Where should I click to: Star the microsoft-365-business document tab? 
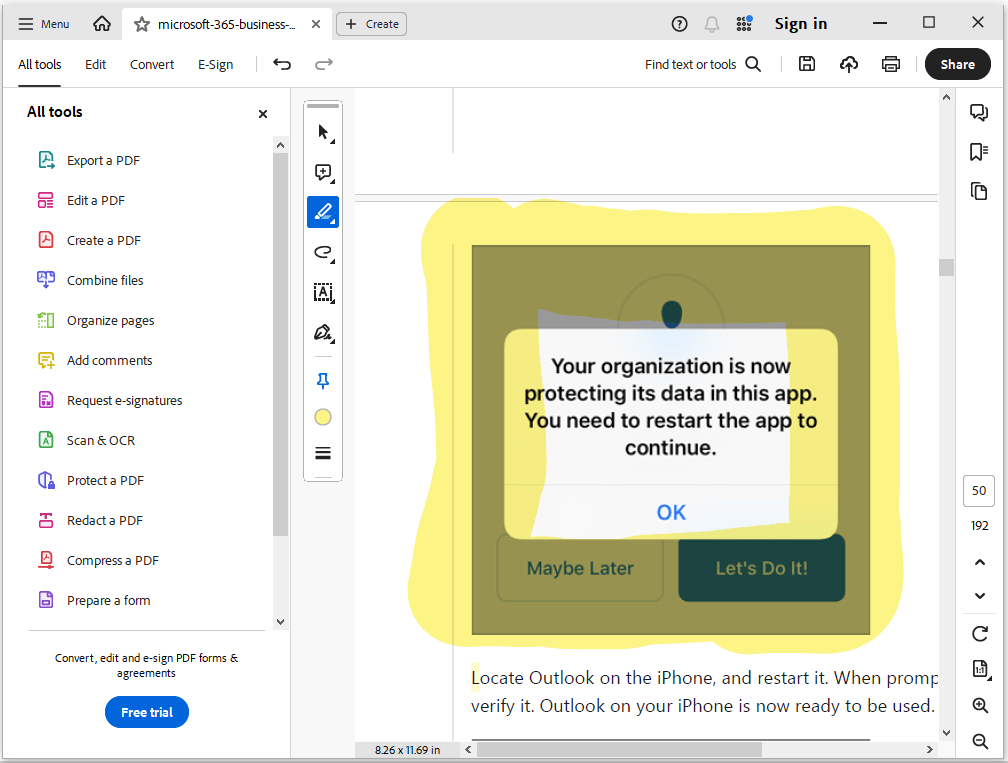pyautogui.click(x=141, y=24)
